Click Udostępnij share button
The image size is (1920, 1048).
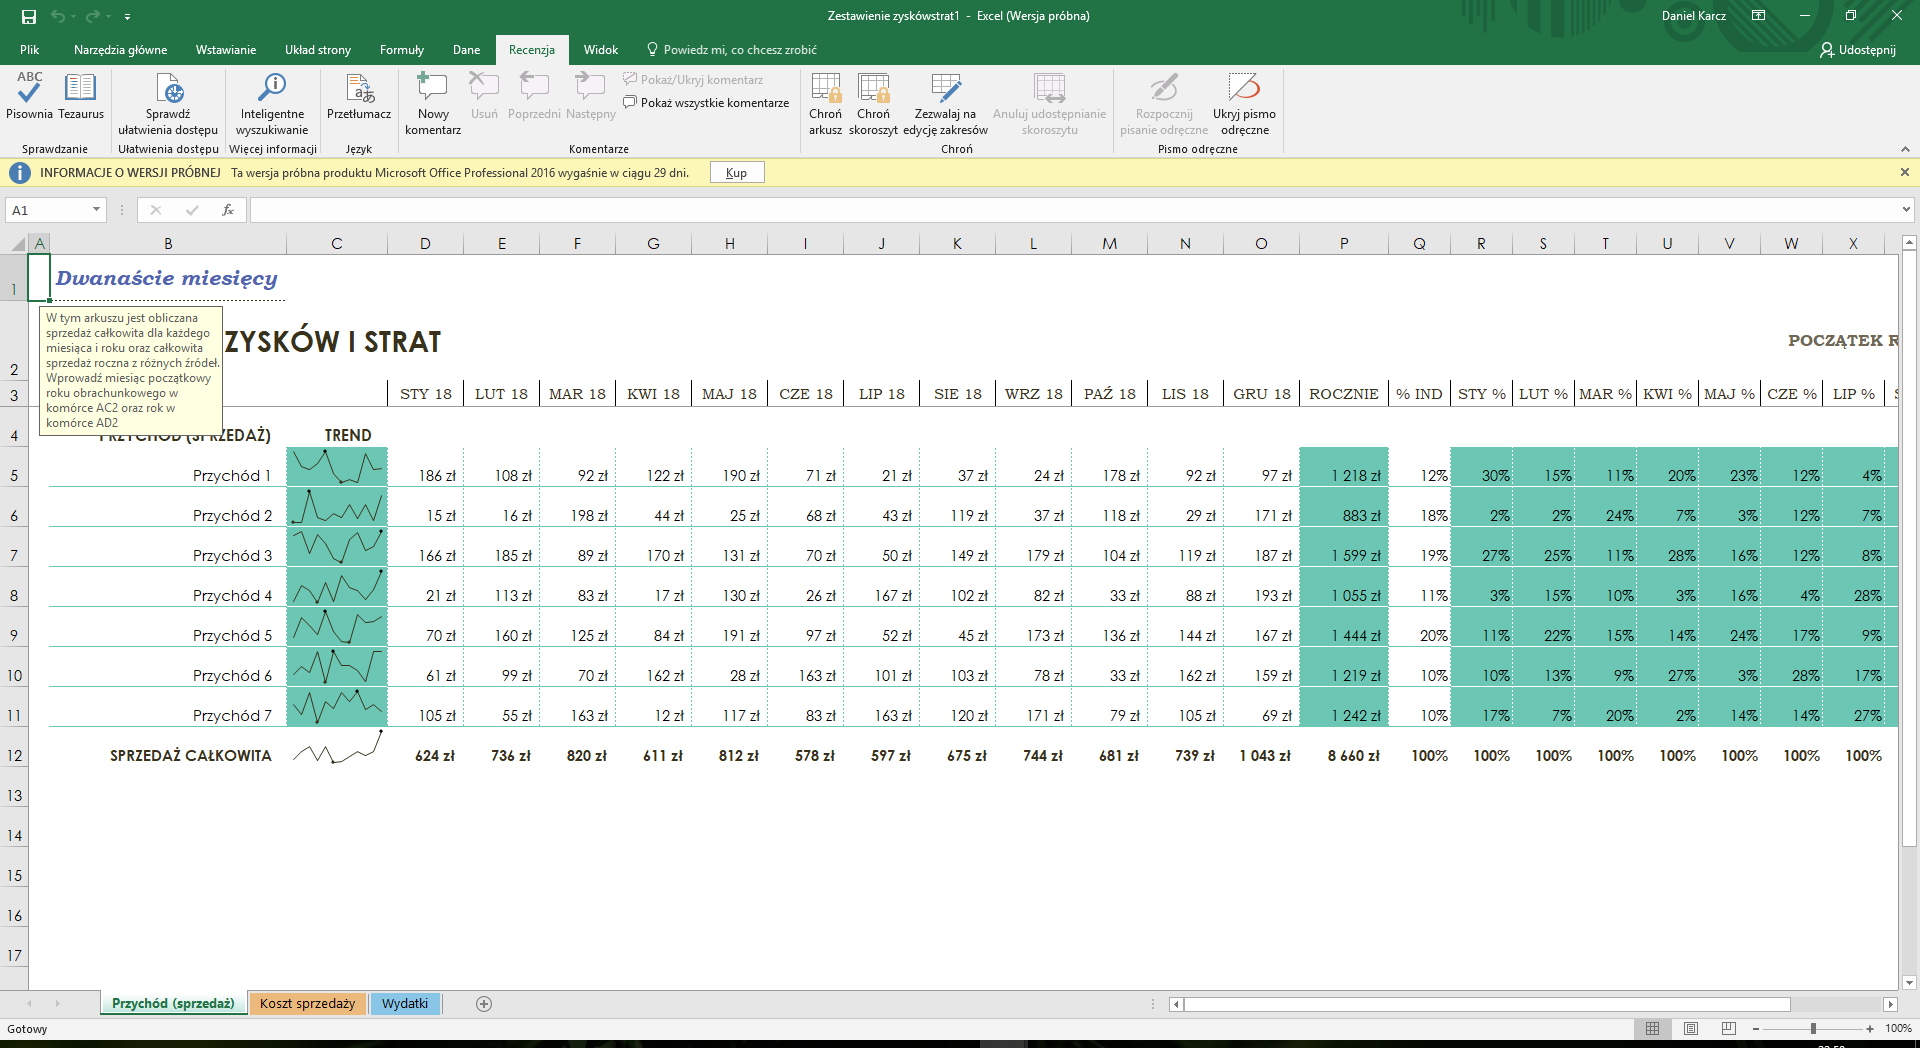tap(1858, 50)
